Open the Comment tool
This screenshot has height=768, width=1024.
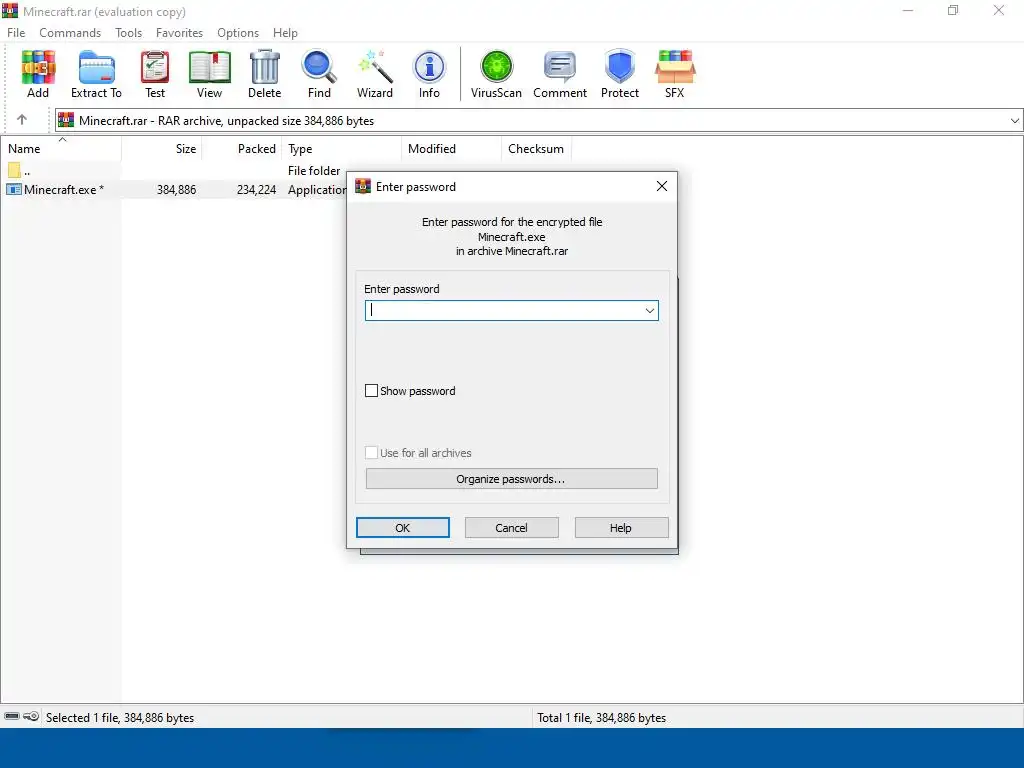[x=560, y=73]
